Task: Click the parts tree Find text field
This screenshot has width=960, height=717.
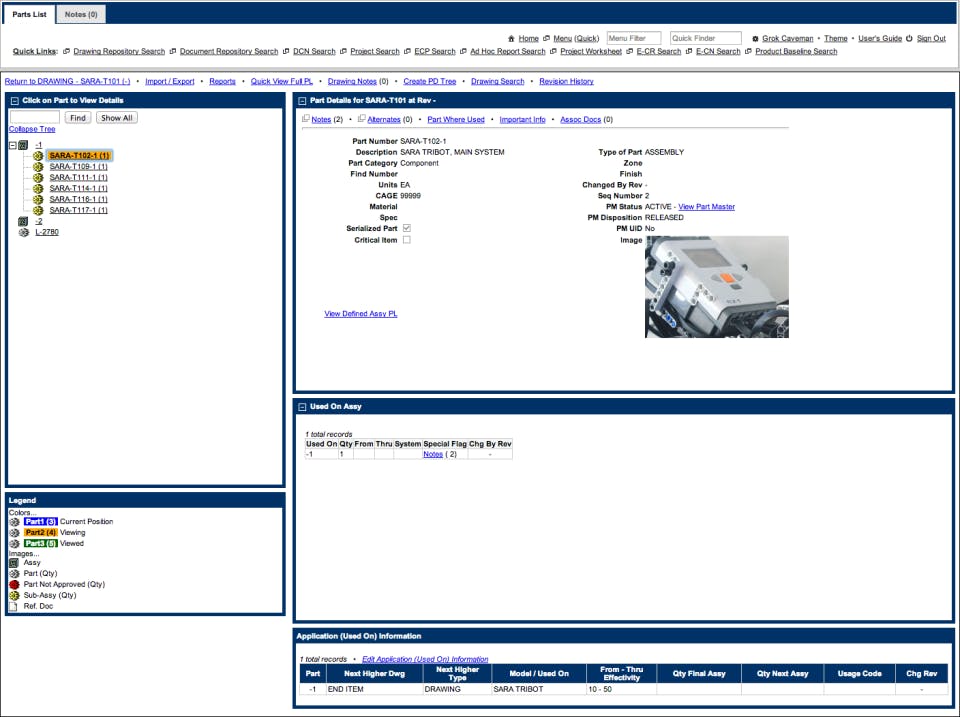Action: pos(35,117)
